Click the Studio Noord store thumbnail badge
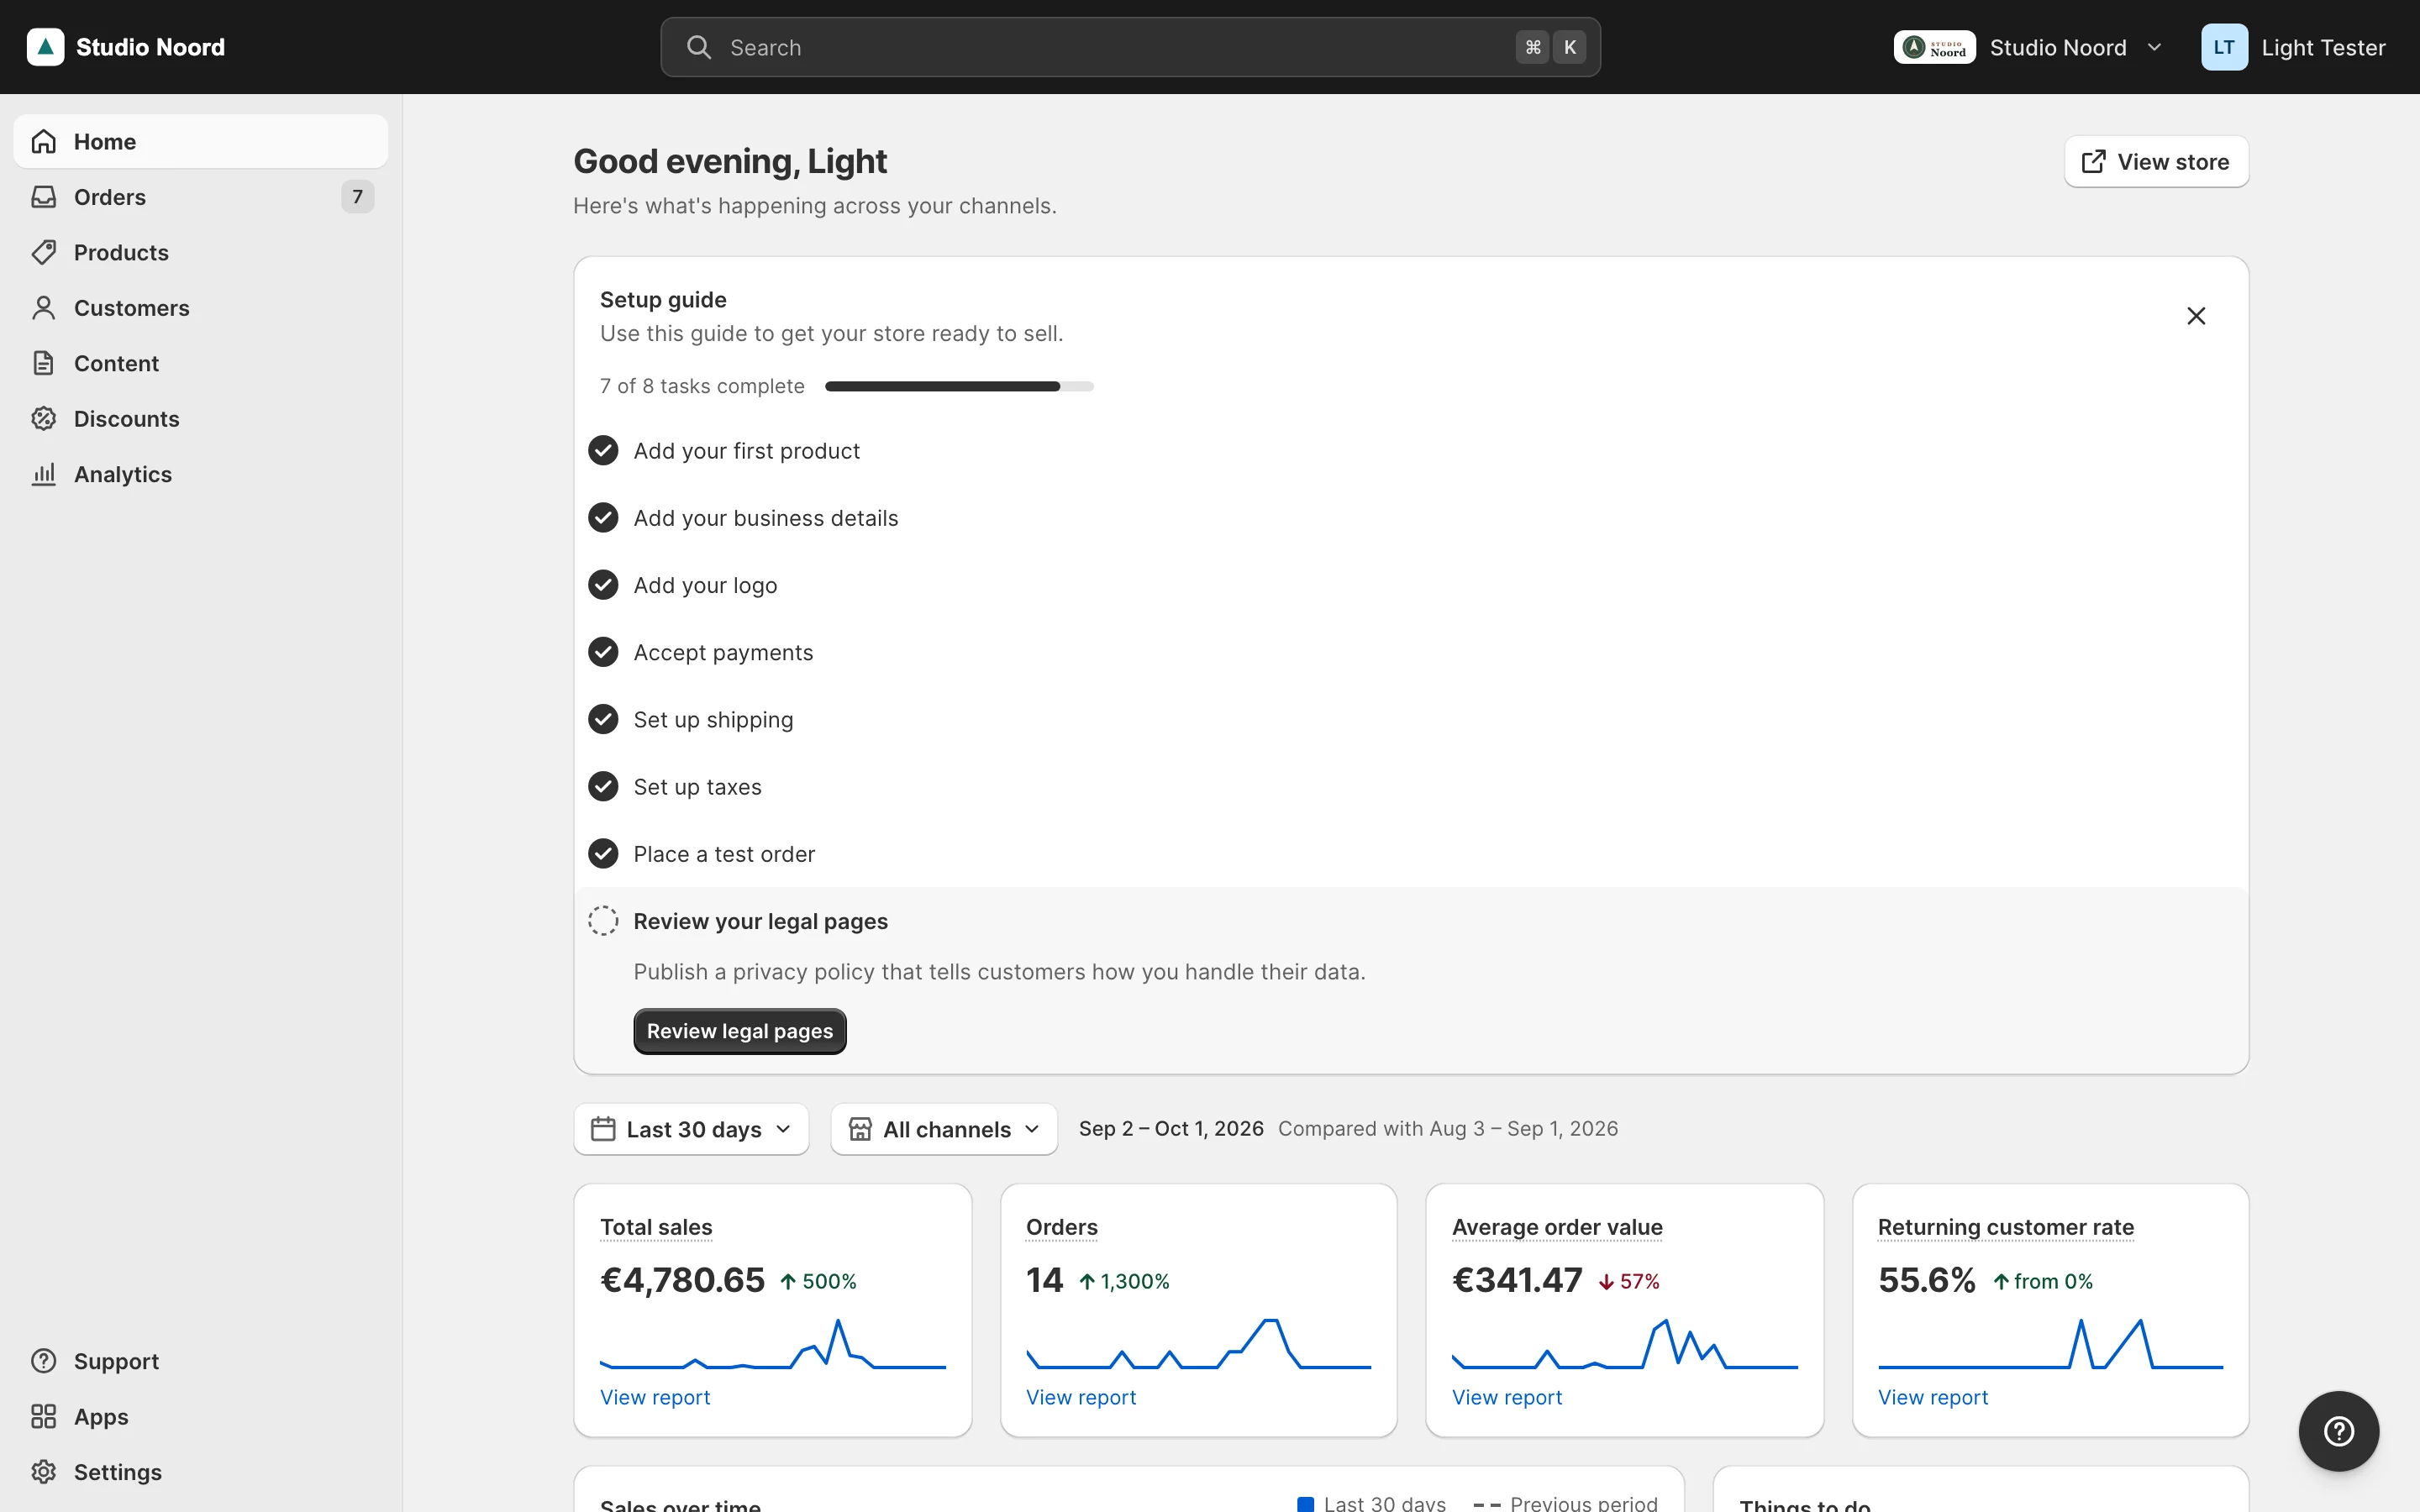Screen dimensions: 2420x1512 coord(1934,47)
